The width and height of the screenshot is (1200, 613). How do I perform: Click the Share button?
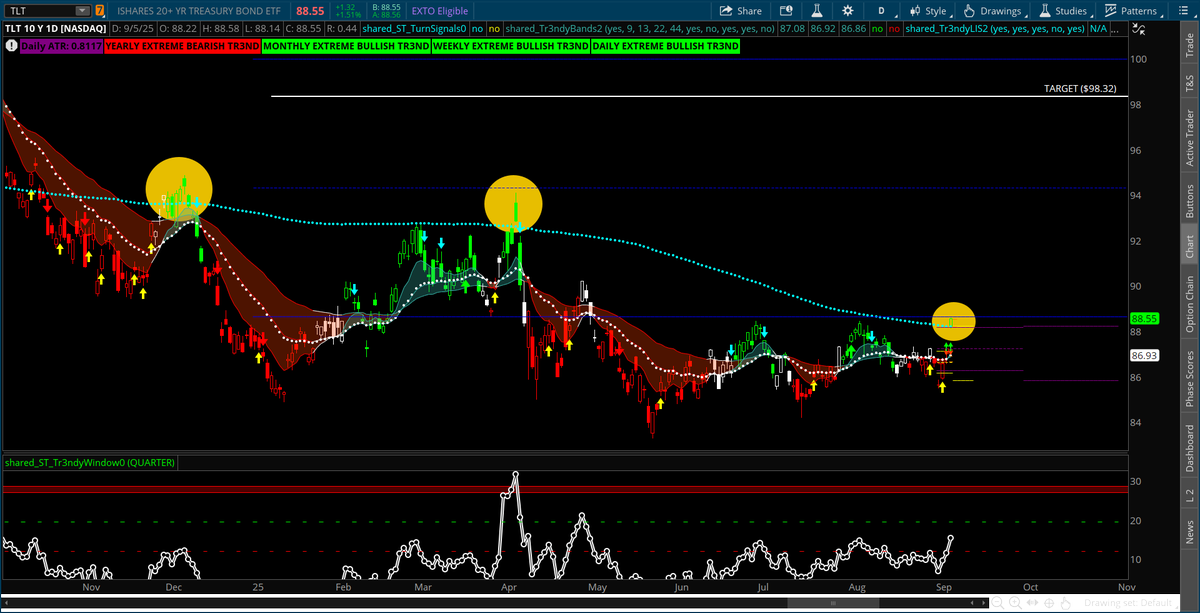[741, 11]
